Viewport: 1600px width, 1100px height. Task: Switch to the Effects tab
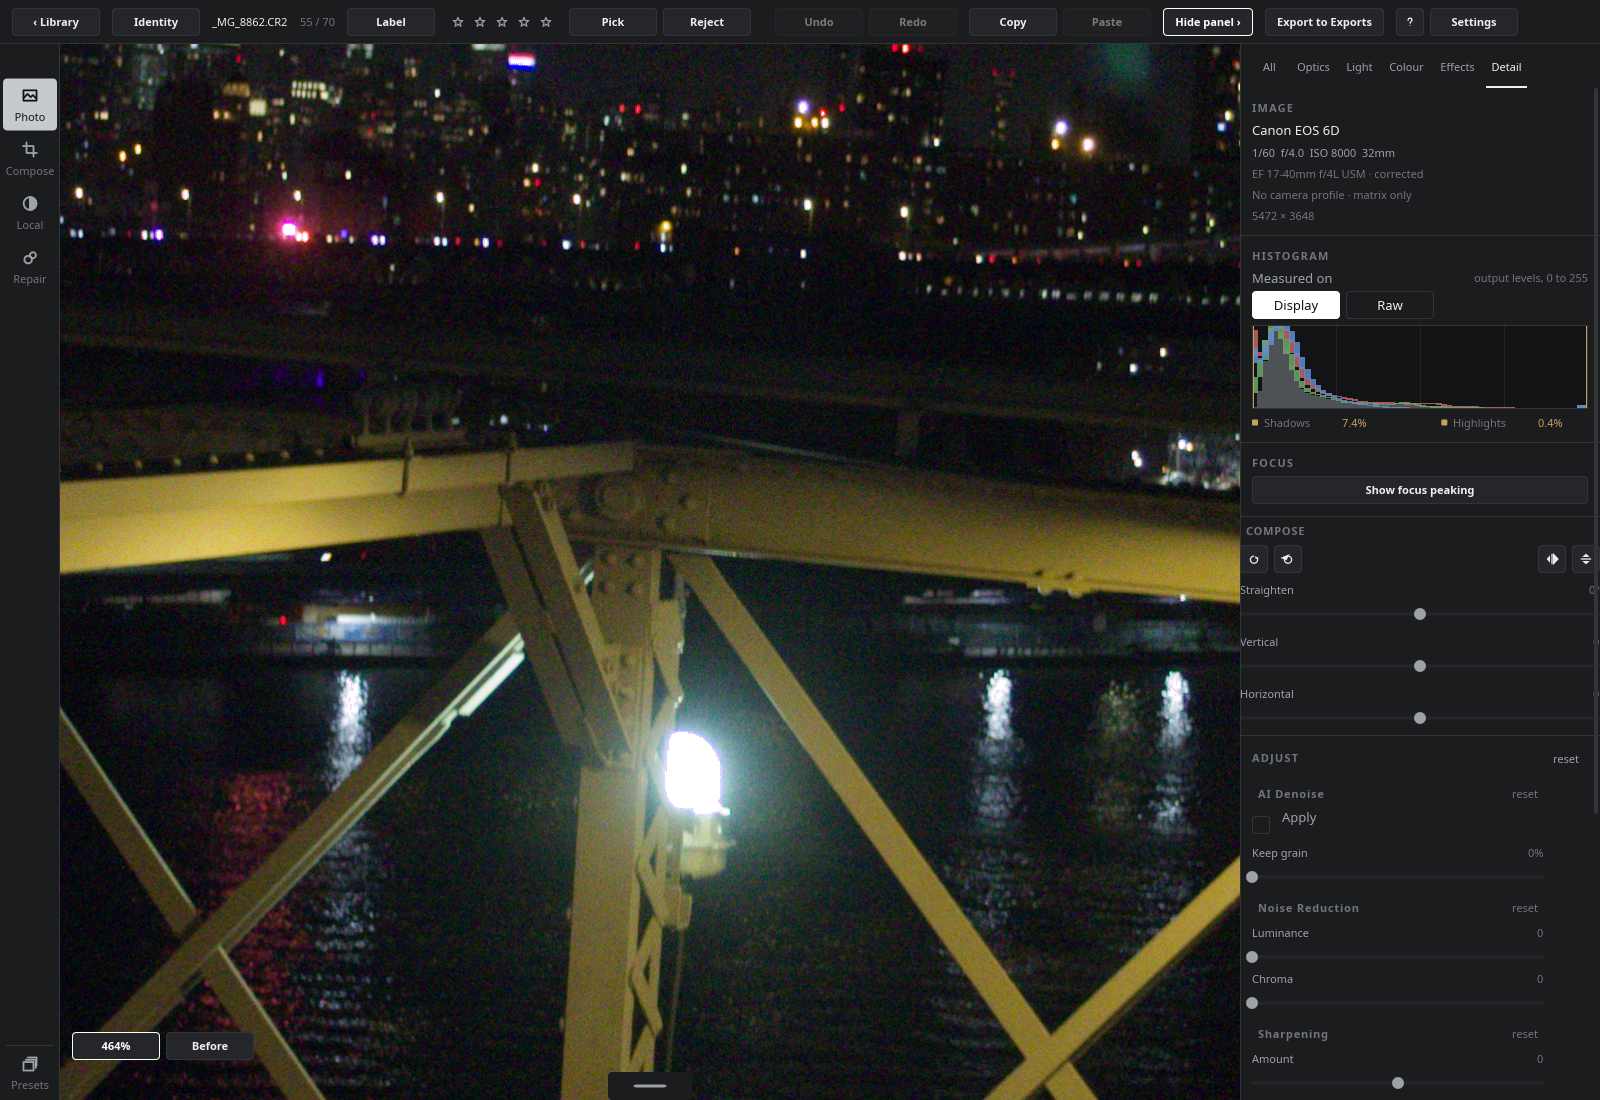1457,67
